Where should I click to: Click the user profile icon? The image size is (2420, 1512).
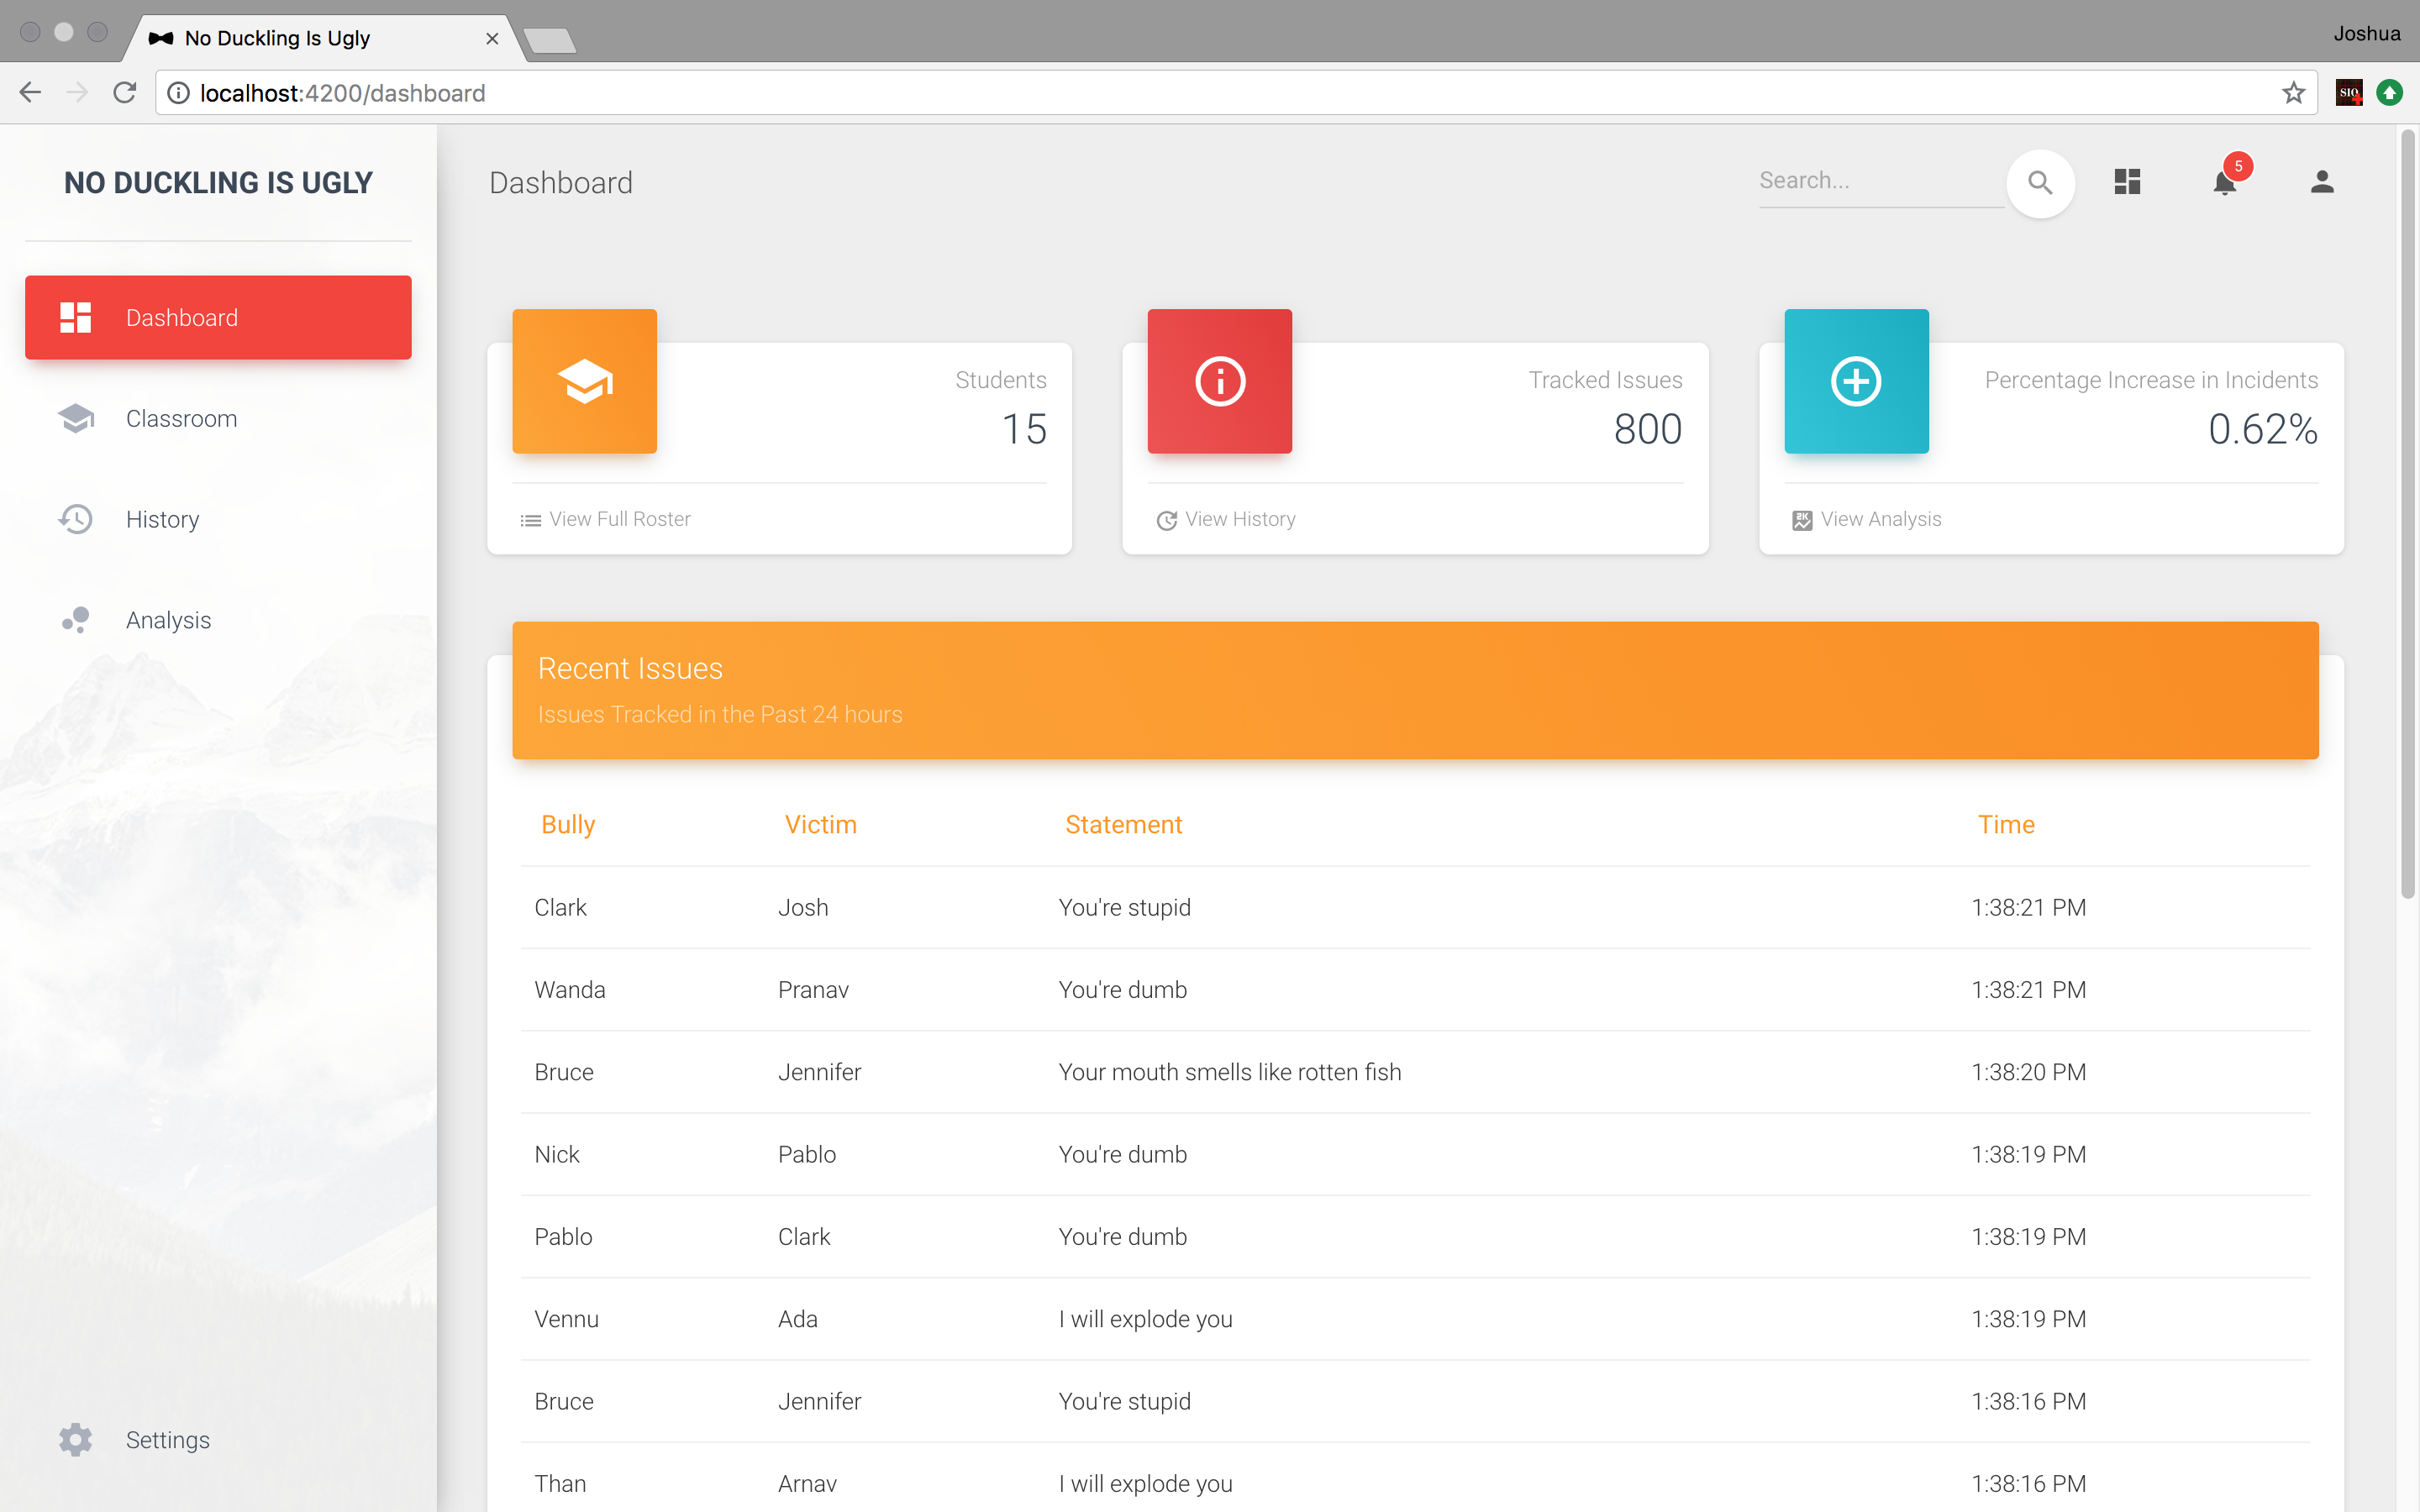(2322, 182)
